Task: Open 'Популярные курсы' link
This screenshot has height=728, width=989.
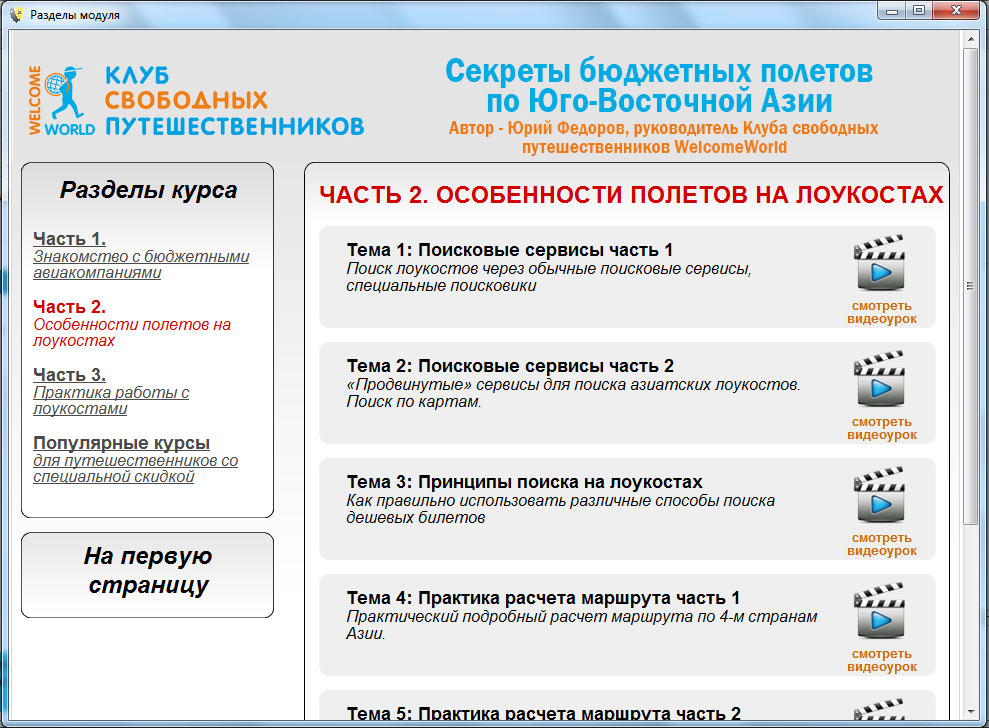Action: [121, 443]
